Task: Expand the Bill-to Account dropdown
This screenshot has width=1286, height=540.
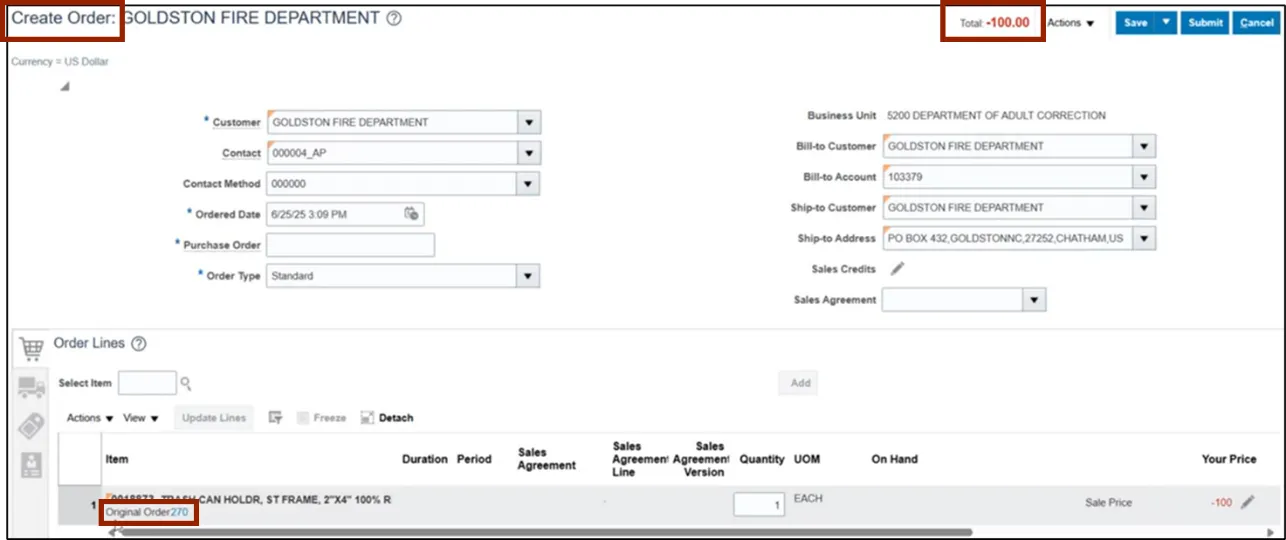Action: point(1145,177)
